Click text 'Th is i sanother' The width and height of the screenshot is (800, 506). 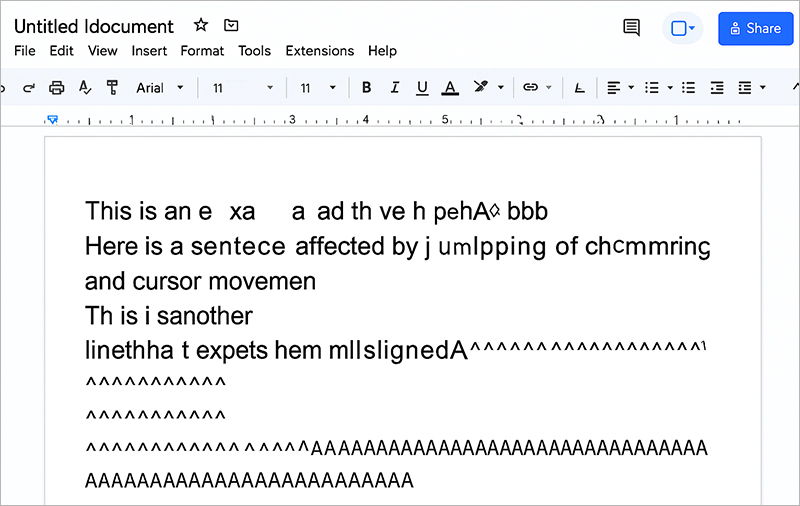coord(168,316)
